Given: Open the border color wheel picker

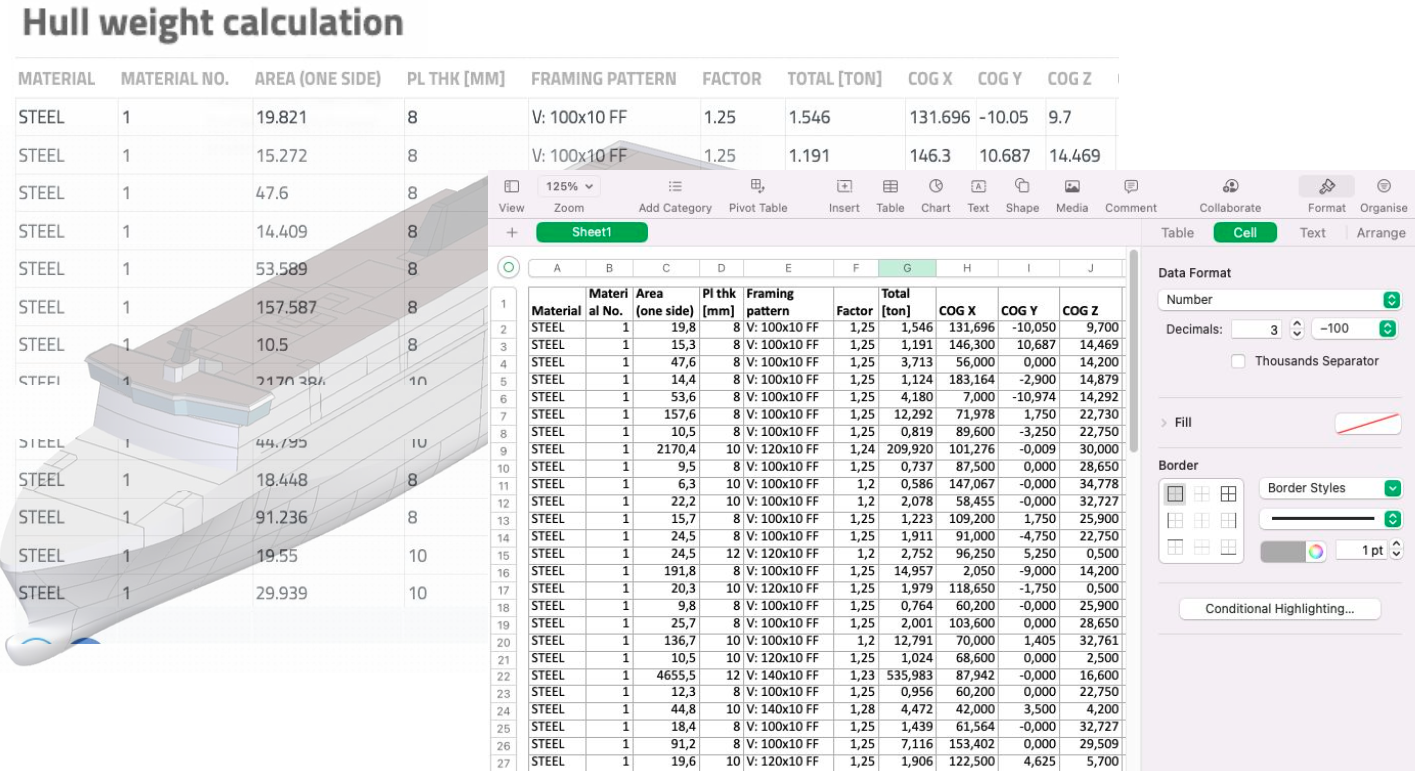Looking at the screenshot, I should (1315, 551).
